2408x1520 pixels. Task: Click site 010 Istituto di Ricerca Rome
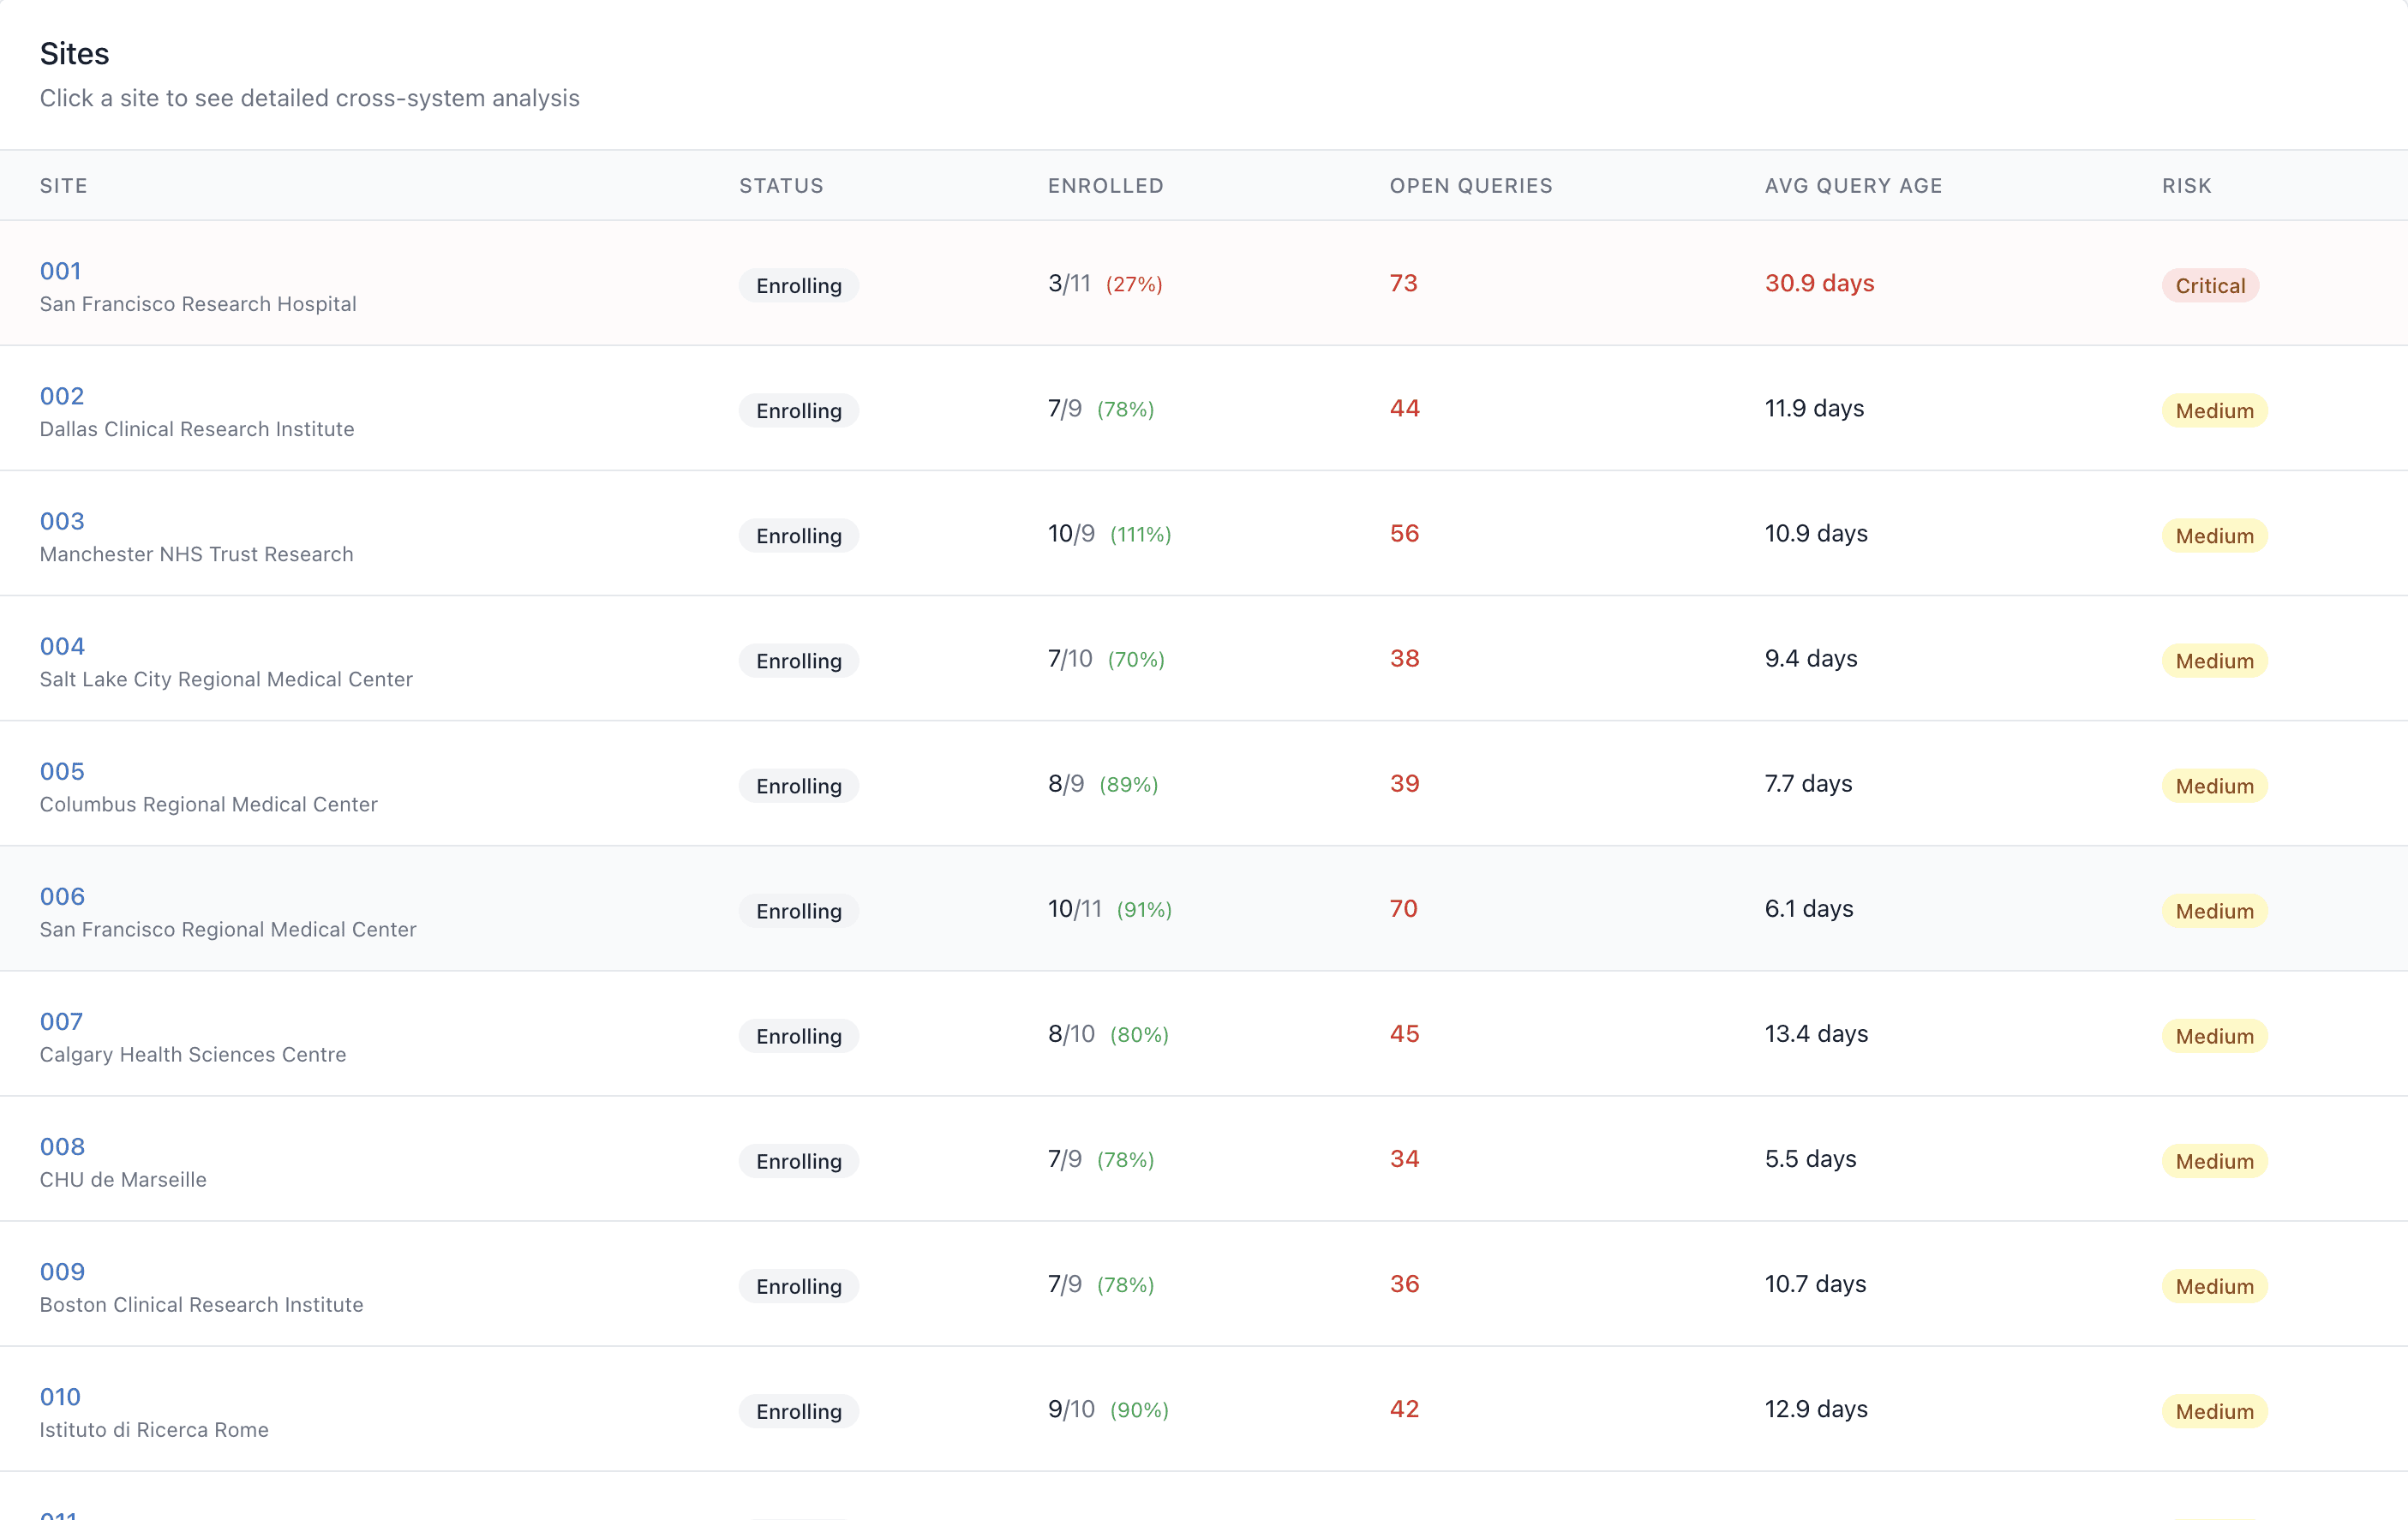[60, 1396]
